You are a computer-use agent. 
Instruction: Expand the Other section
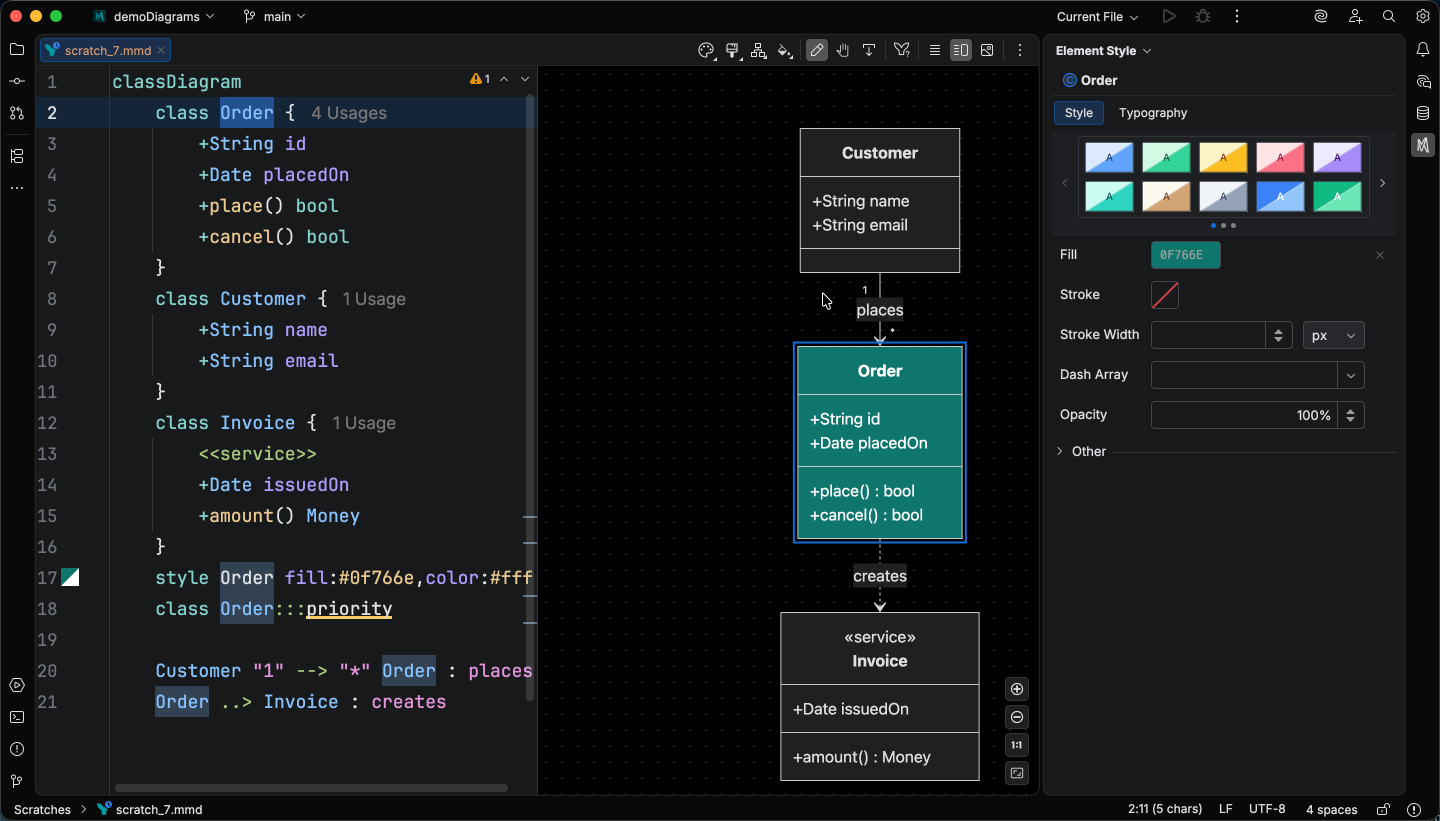coord(1060,451)
